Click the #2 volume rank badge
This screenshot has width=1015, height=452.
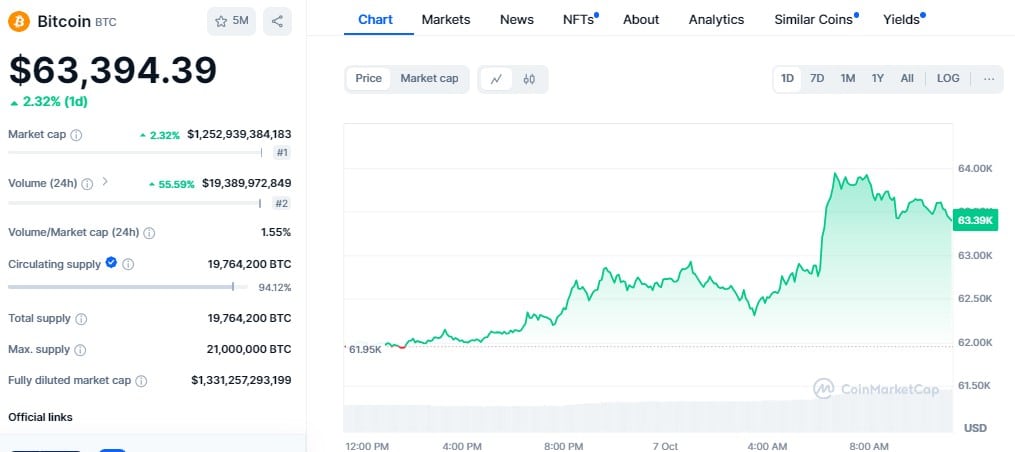click(x=282, y=203)
